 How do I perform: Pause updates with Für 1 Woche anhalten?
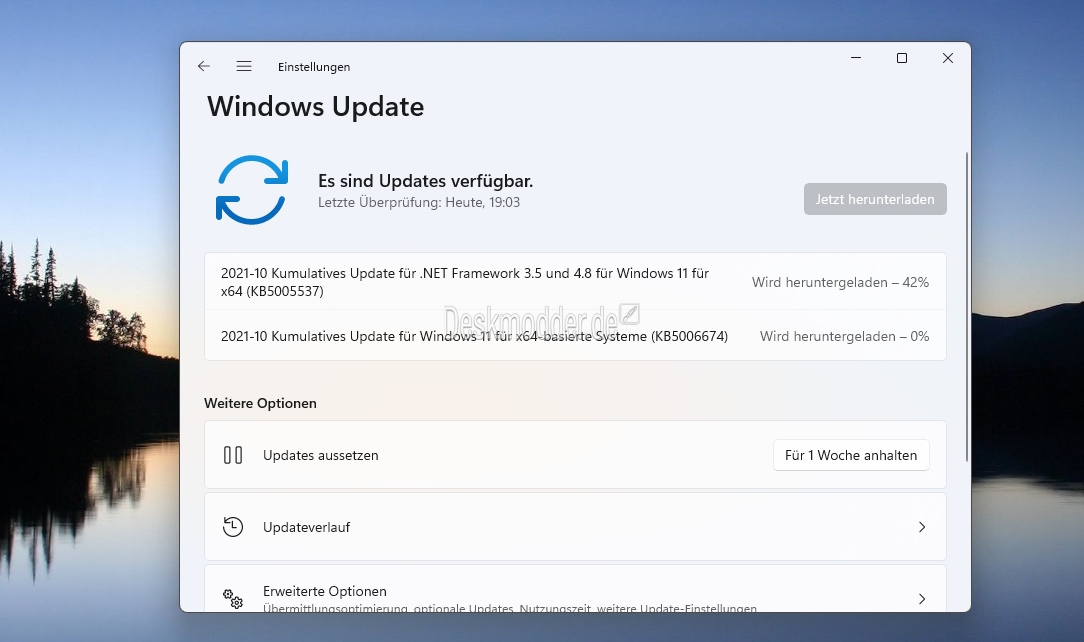(851, 455)
